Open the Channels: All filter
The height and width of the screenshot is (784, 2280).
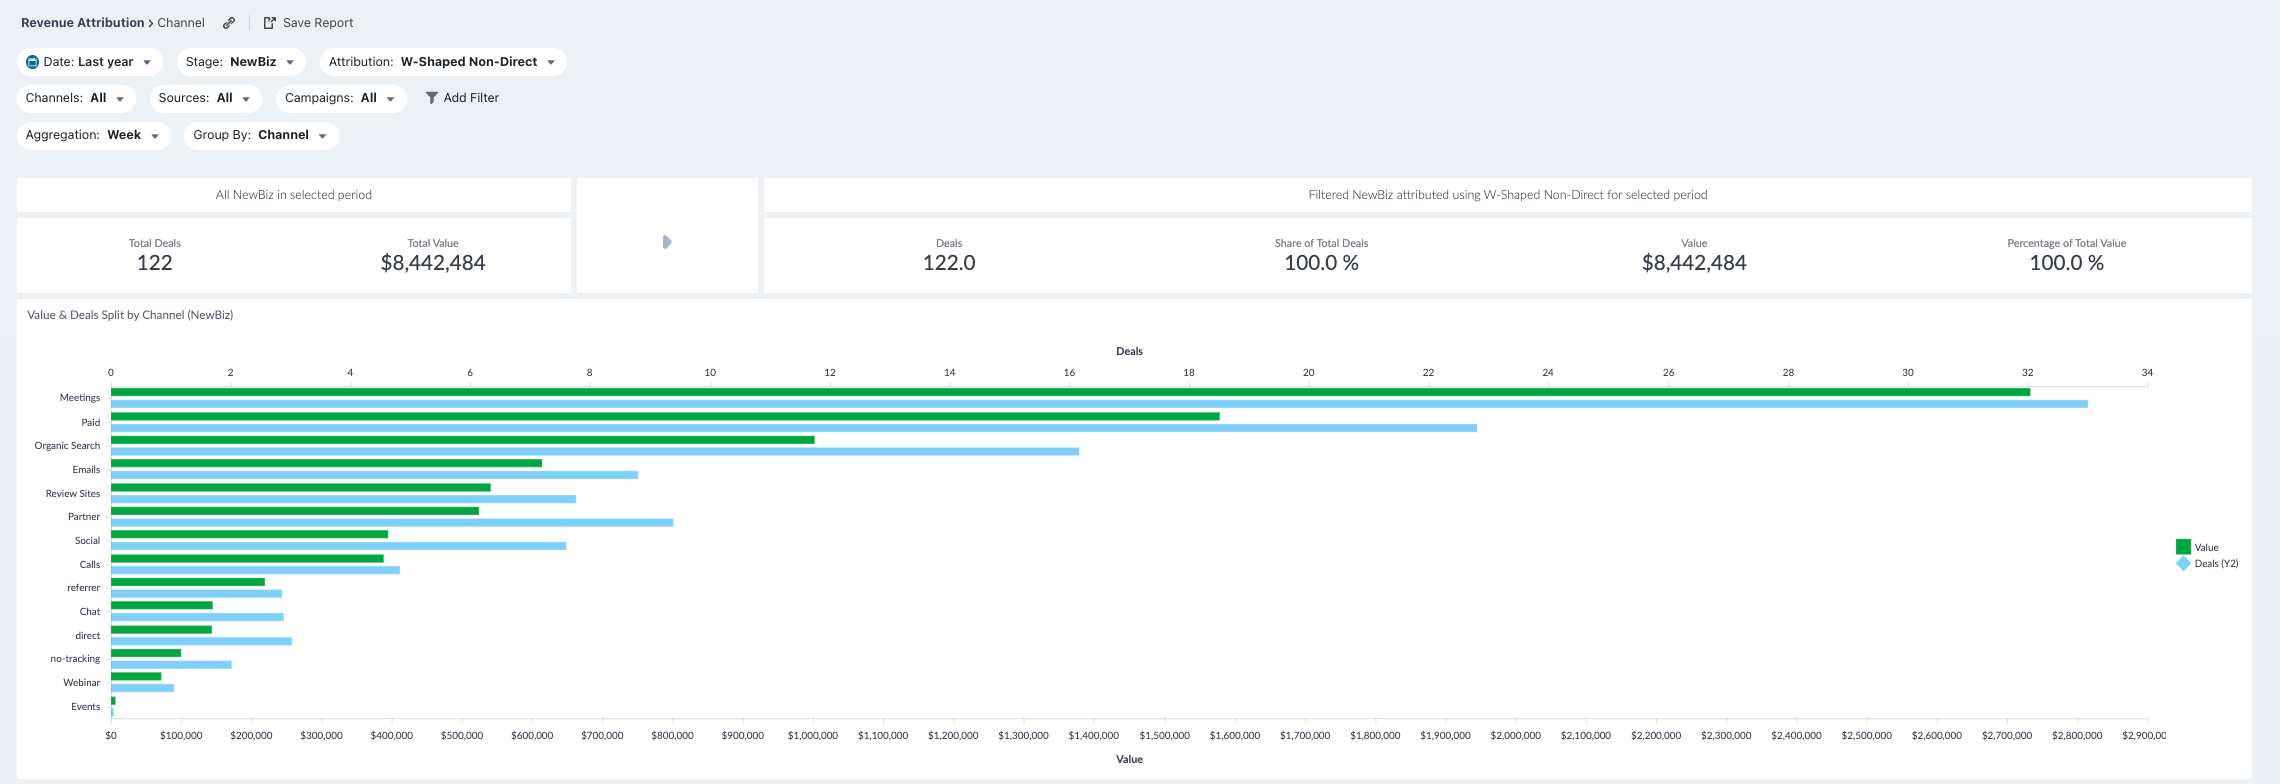click(x=76, y=98)
